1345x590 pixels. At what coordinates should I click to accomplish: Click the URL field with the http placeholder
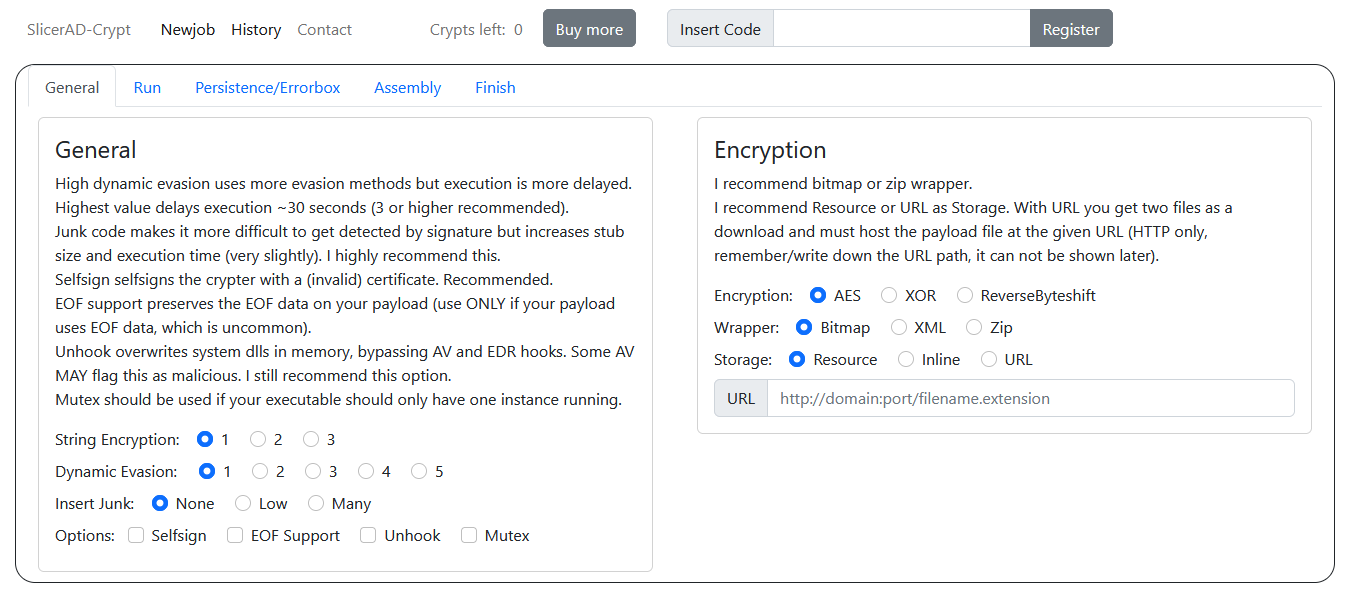[x=1031, y=398]
